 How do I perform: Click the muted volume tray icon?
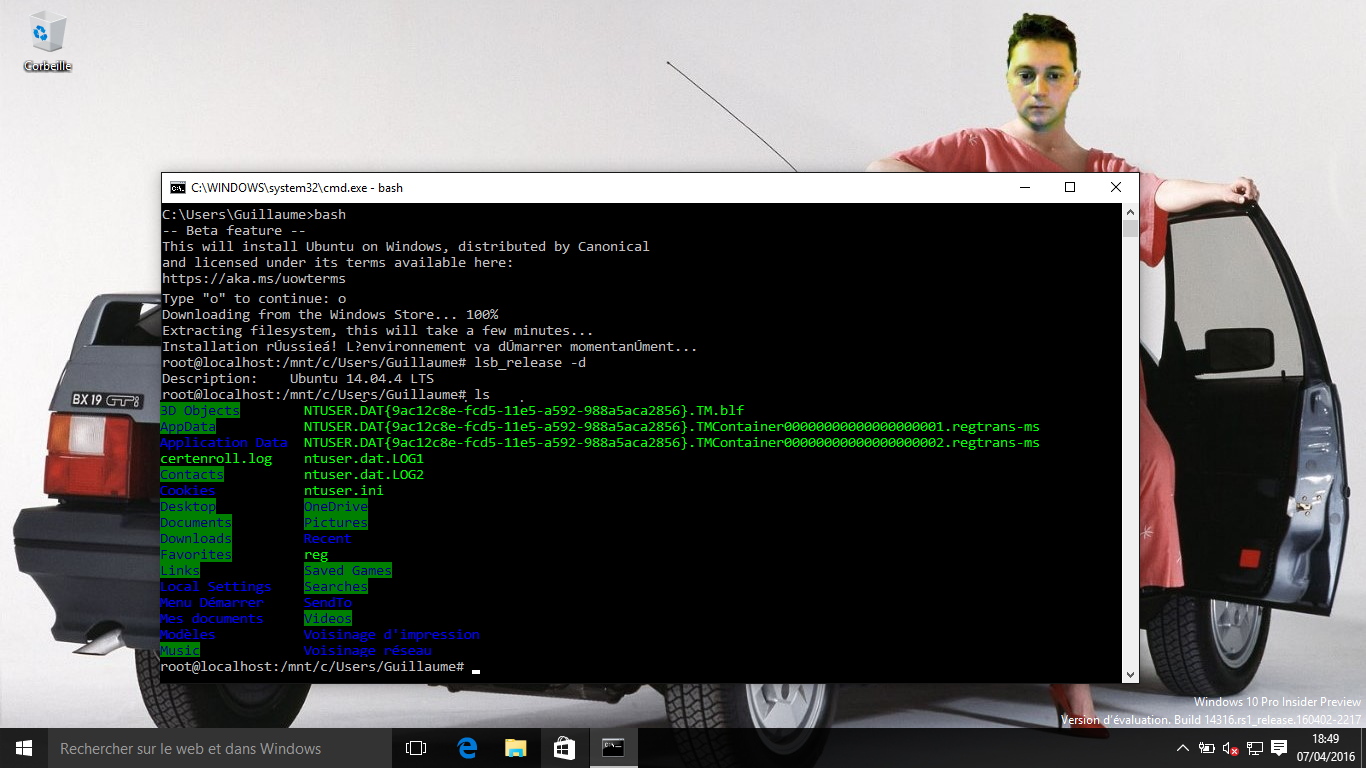(x=1230, y=748)
